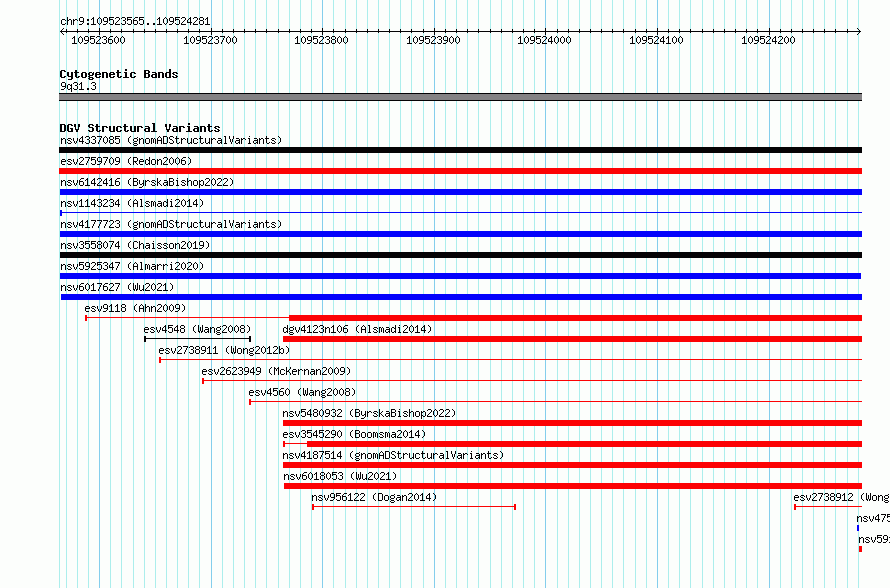Click ruler position 109524200
Viewport: 890px width, 588px height.
pyautogui.click(x=768, y=40)
